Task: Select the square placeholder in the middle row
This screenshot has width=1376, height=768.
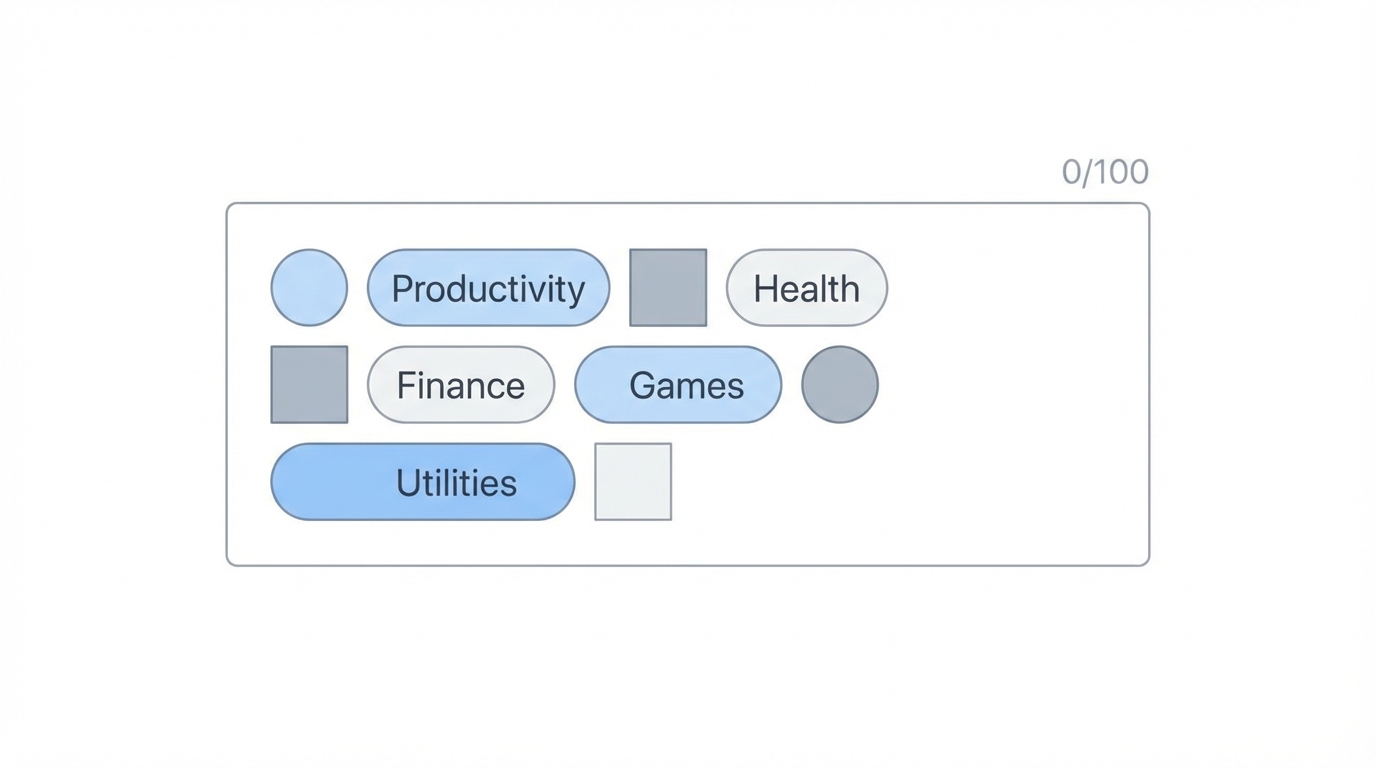Action: point(308,384)
